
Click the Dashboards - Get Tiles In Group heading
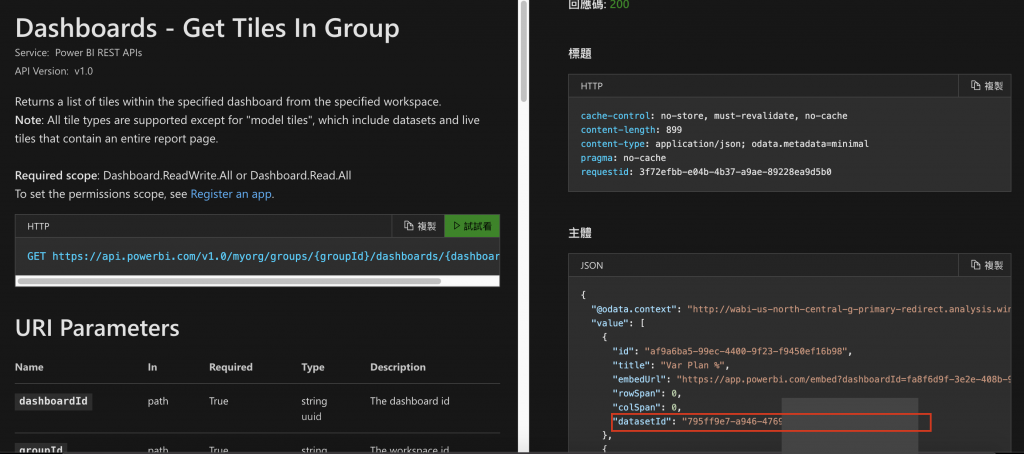(x=207, y=28)
